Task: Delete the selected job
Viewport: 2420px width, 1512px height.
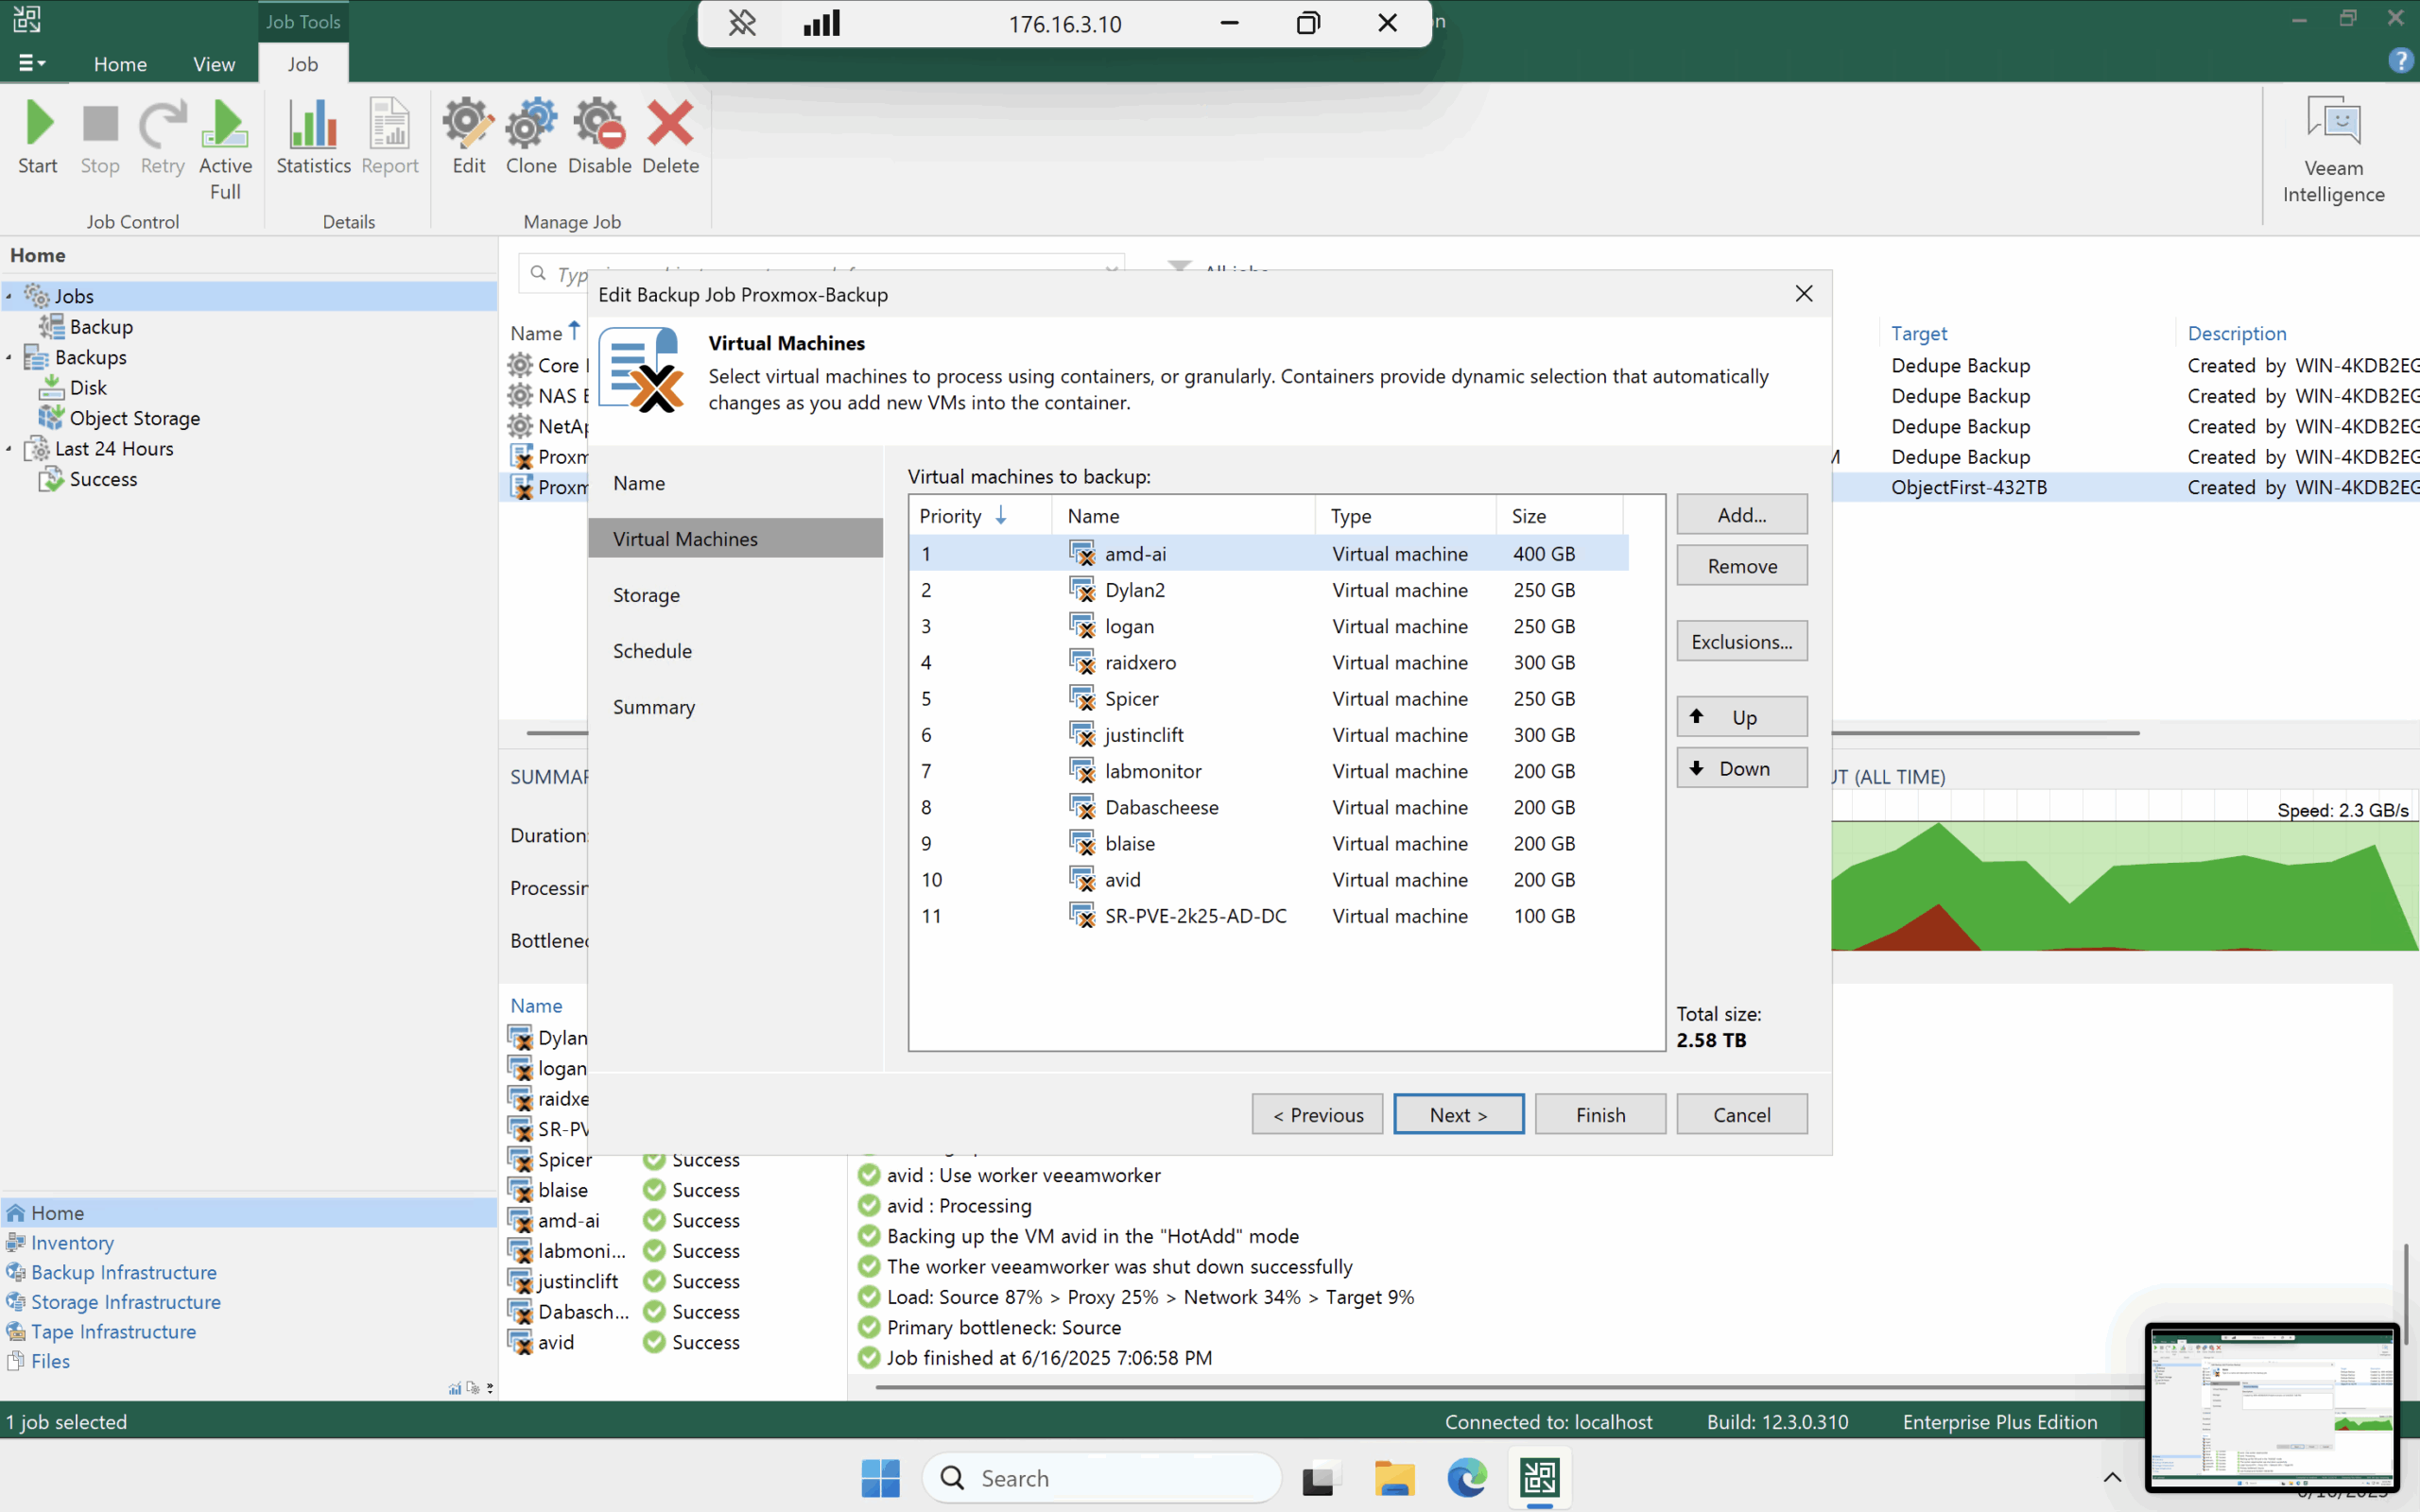Action: [x=670, y=137]
